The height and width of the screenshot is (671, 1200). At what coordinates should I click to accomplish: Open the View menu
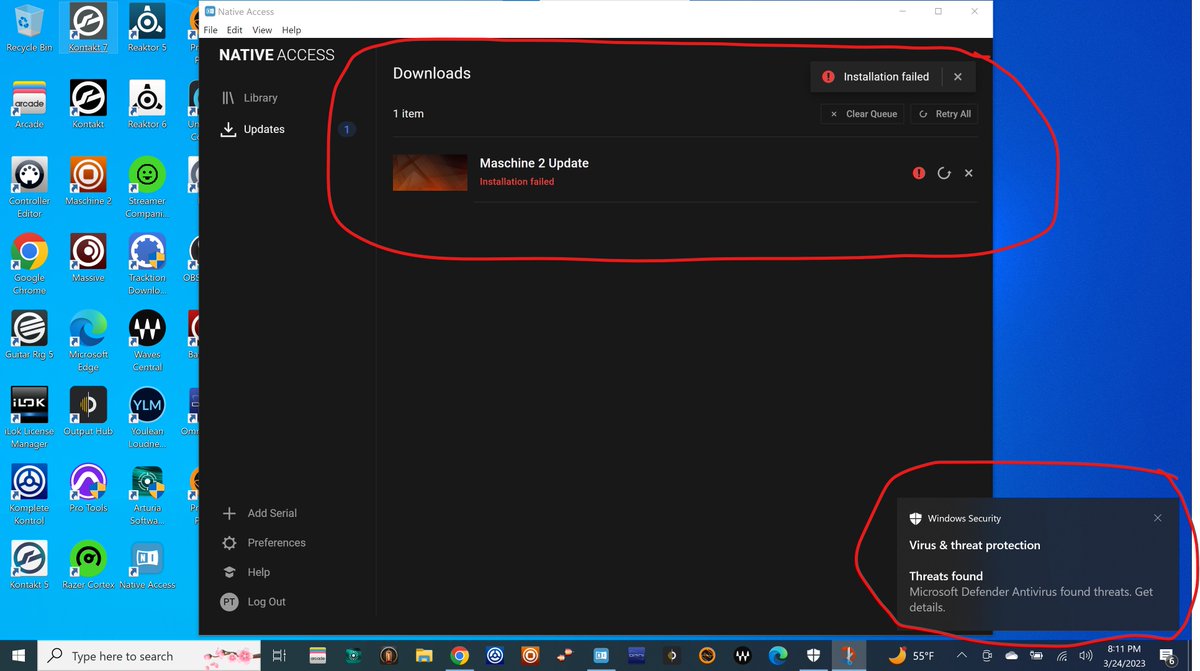[262, 30]
